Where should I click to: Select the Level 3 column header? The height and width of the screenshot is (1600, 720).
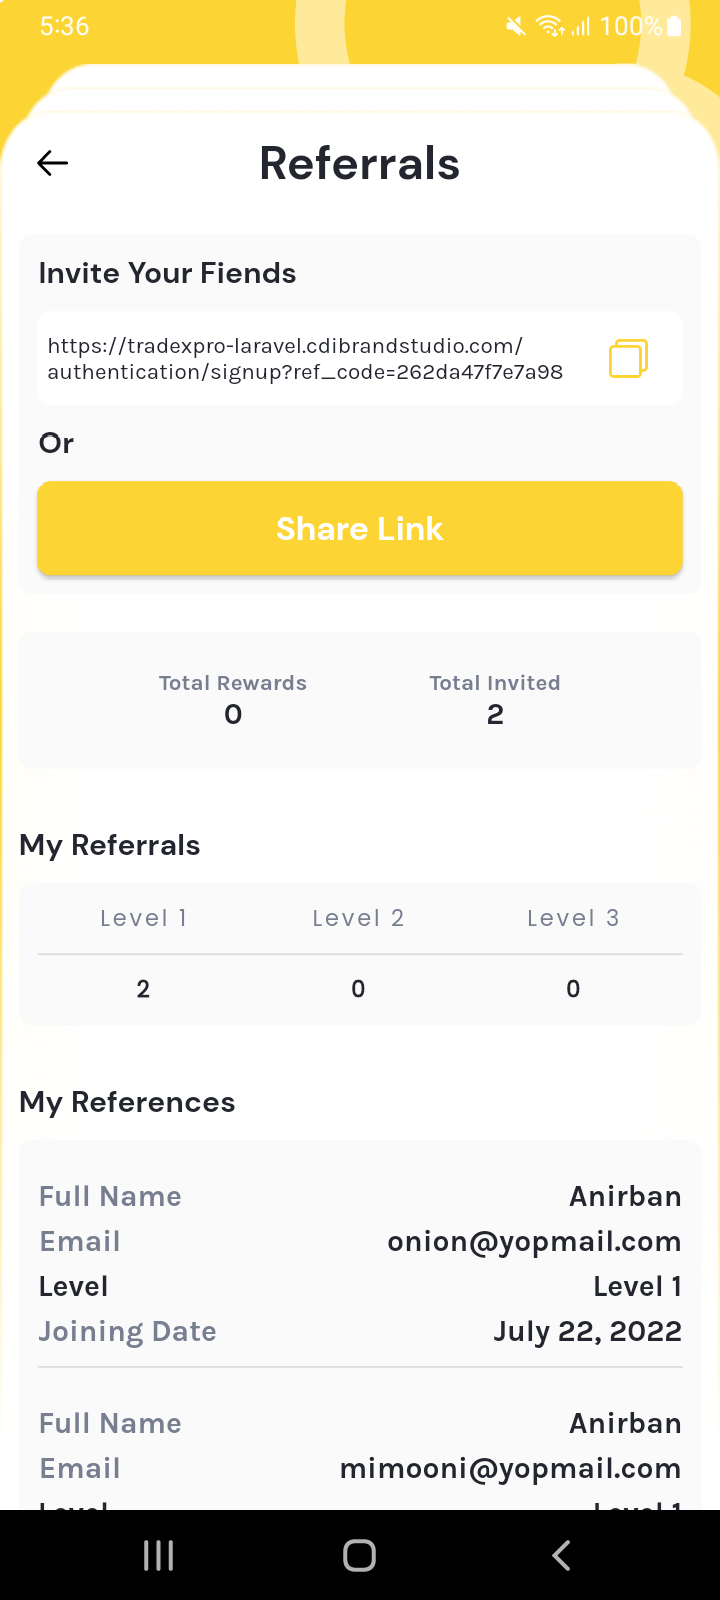tap(573, 918)
